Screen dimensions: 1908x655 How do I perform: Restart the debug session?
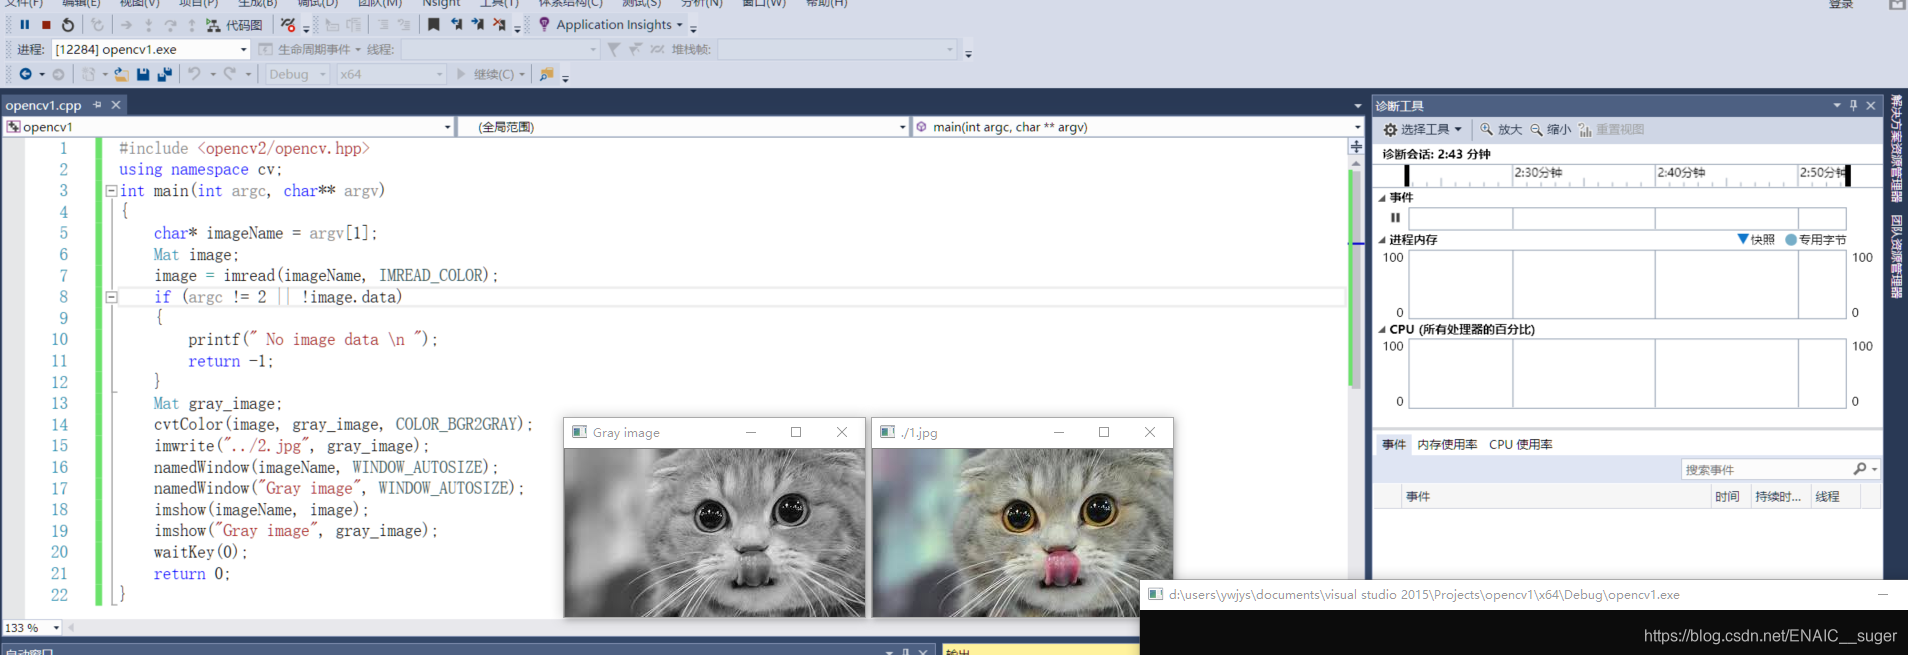coord(68,24)
